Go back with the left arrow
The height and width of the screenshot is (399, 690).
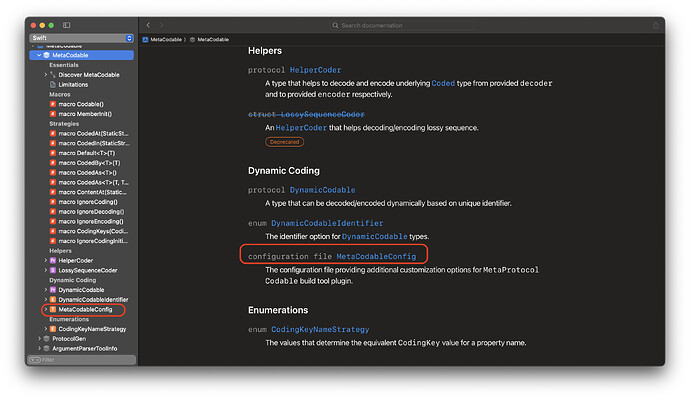click(148, 25)
